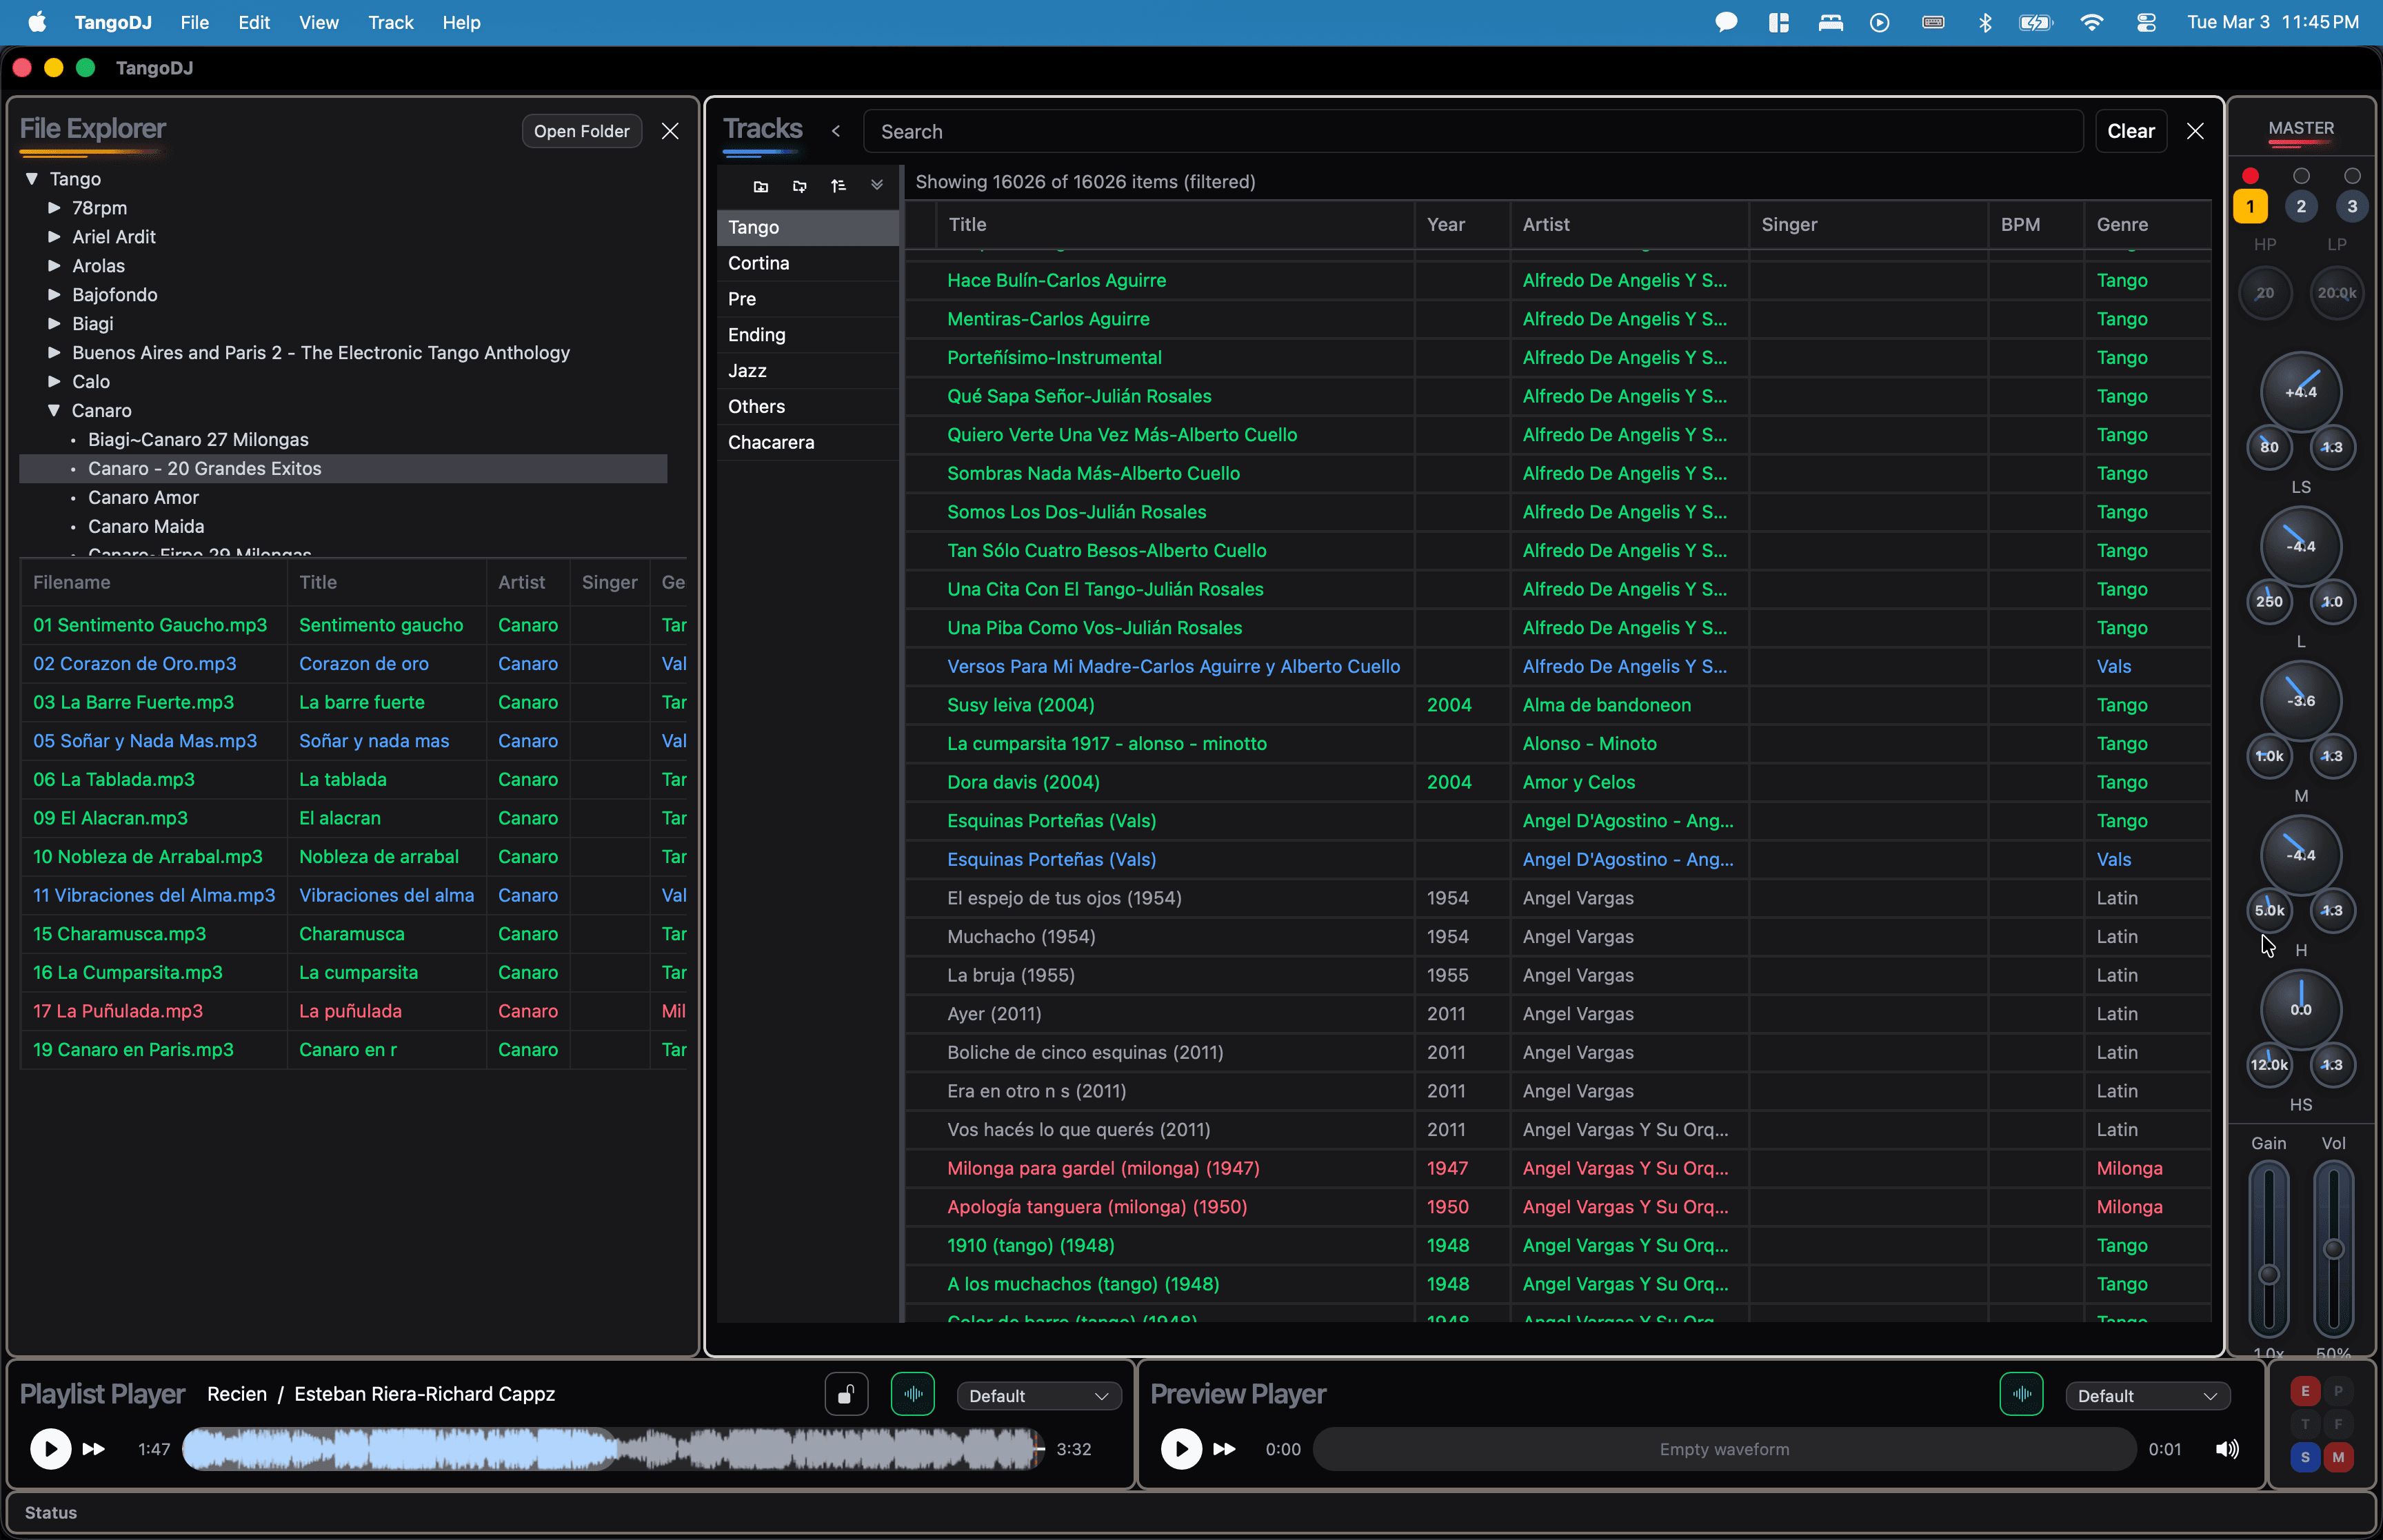
Task: Click the waveform EQ icon in Playlist Player
Action: tap(911, 1394)
